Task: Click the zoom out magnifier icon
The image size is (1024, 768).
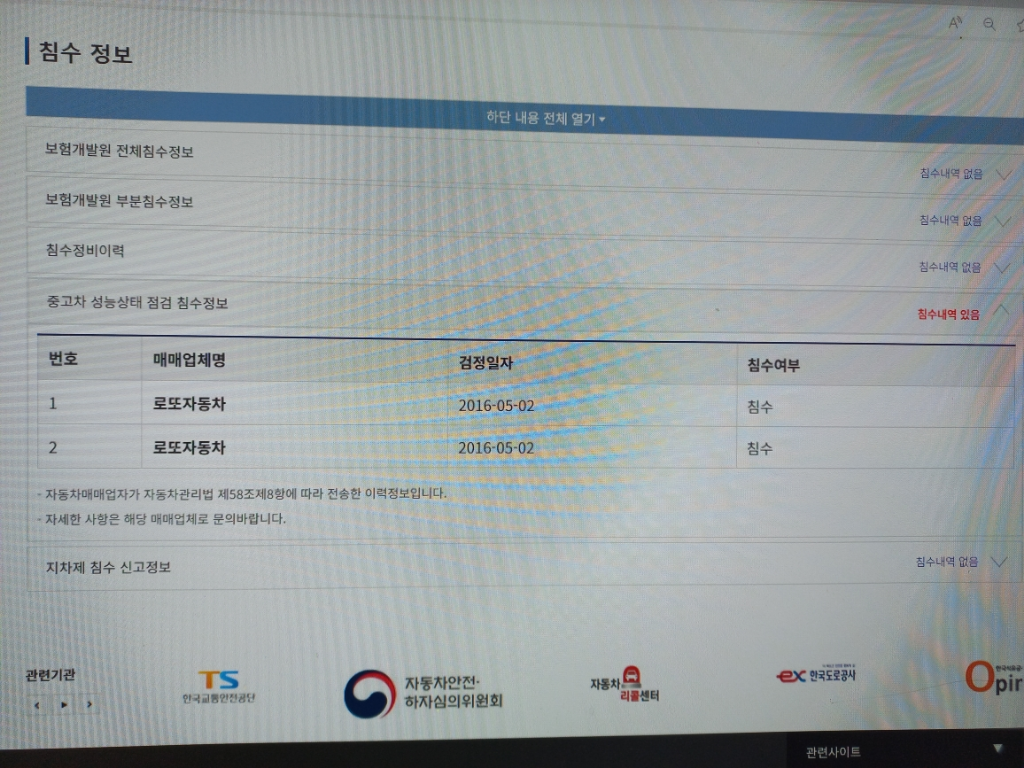Action: pos(989,25)
